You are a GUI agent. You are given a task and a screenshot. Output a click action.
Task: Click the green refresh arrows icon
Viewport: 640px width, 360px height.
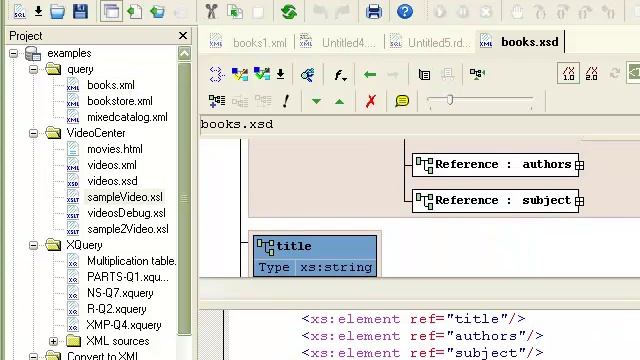tap(289, 11)
